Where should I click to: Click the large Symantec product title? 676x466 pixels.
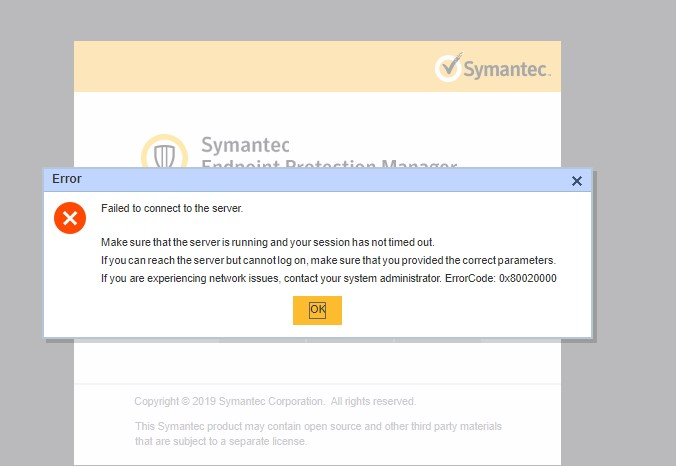click(x=246, y=145)
